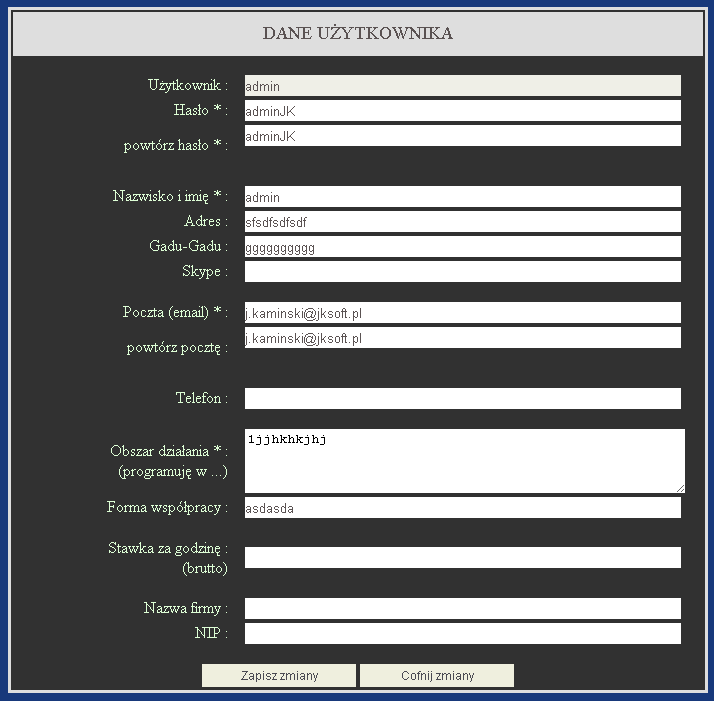
Task: Click inside the Obszar działania text area
Action: [464, 461]
